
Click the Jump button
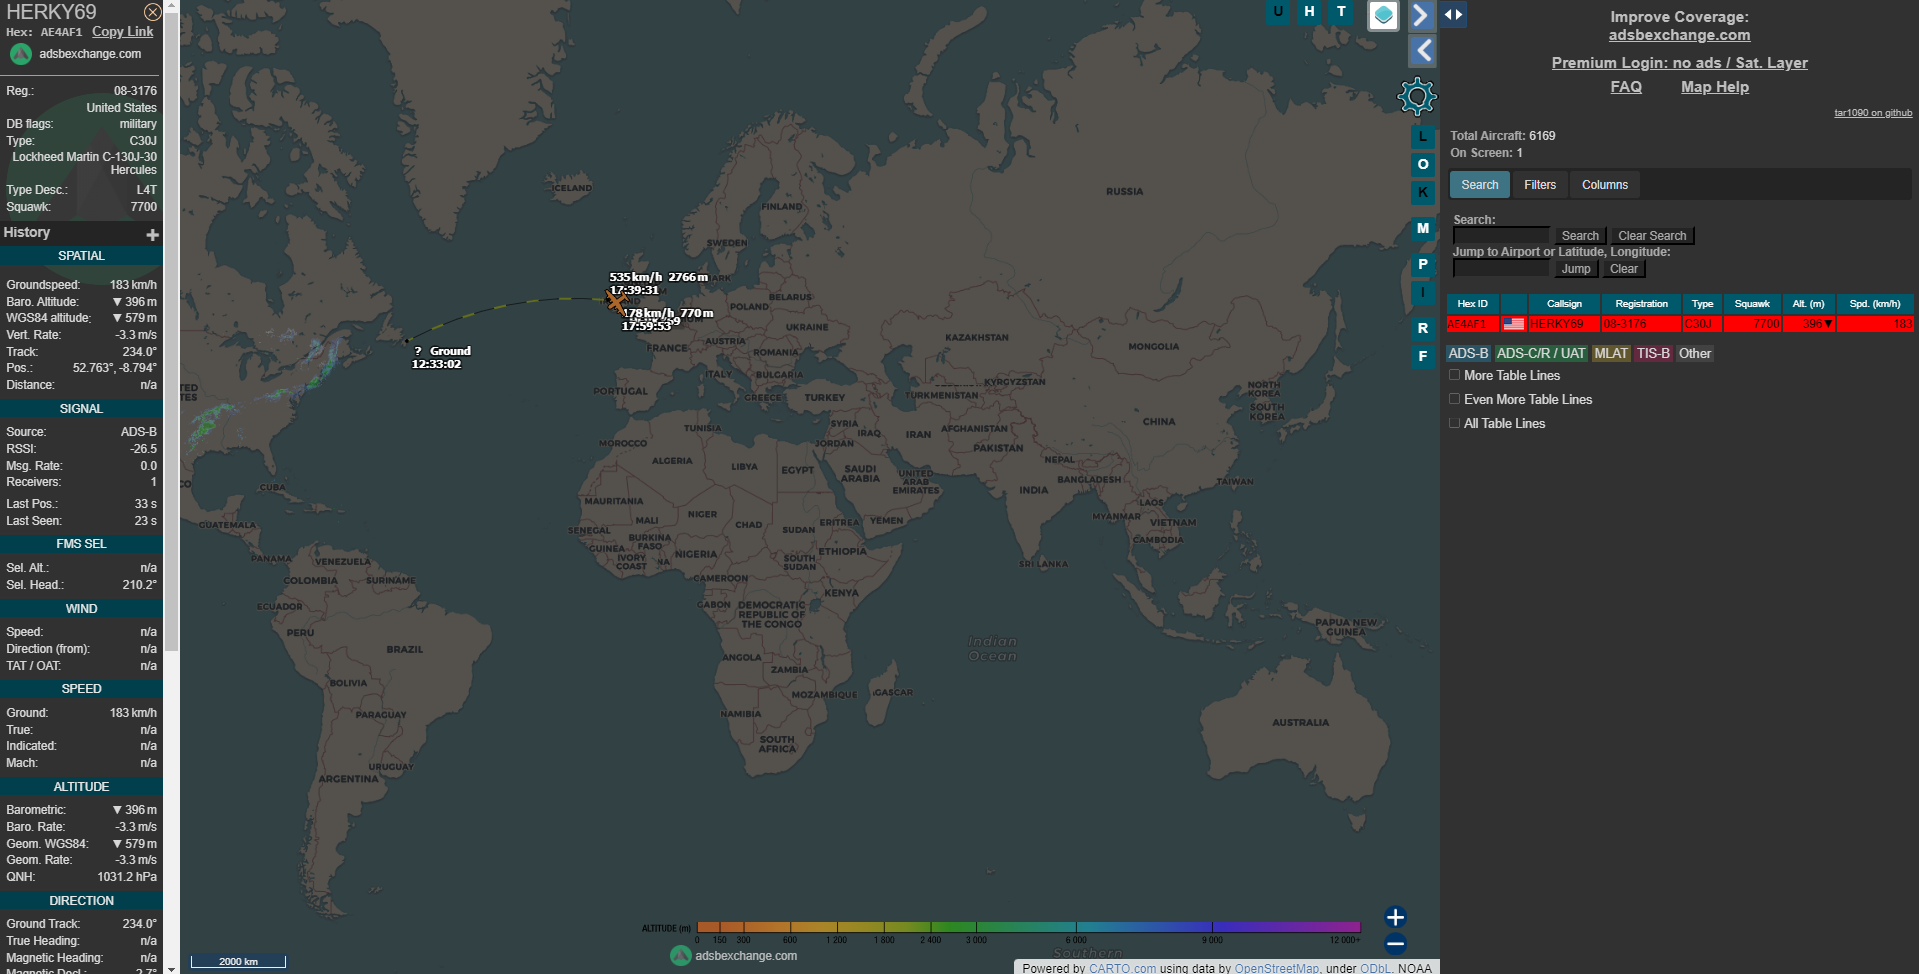click(x=1576, y=269)
